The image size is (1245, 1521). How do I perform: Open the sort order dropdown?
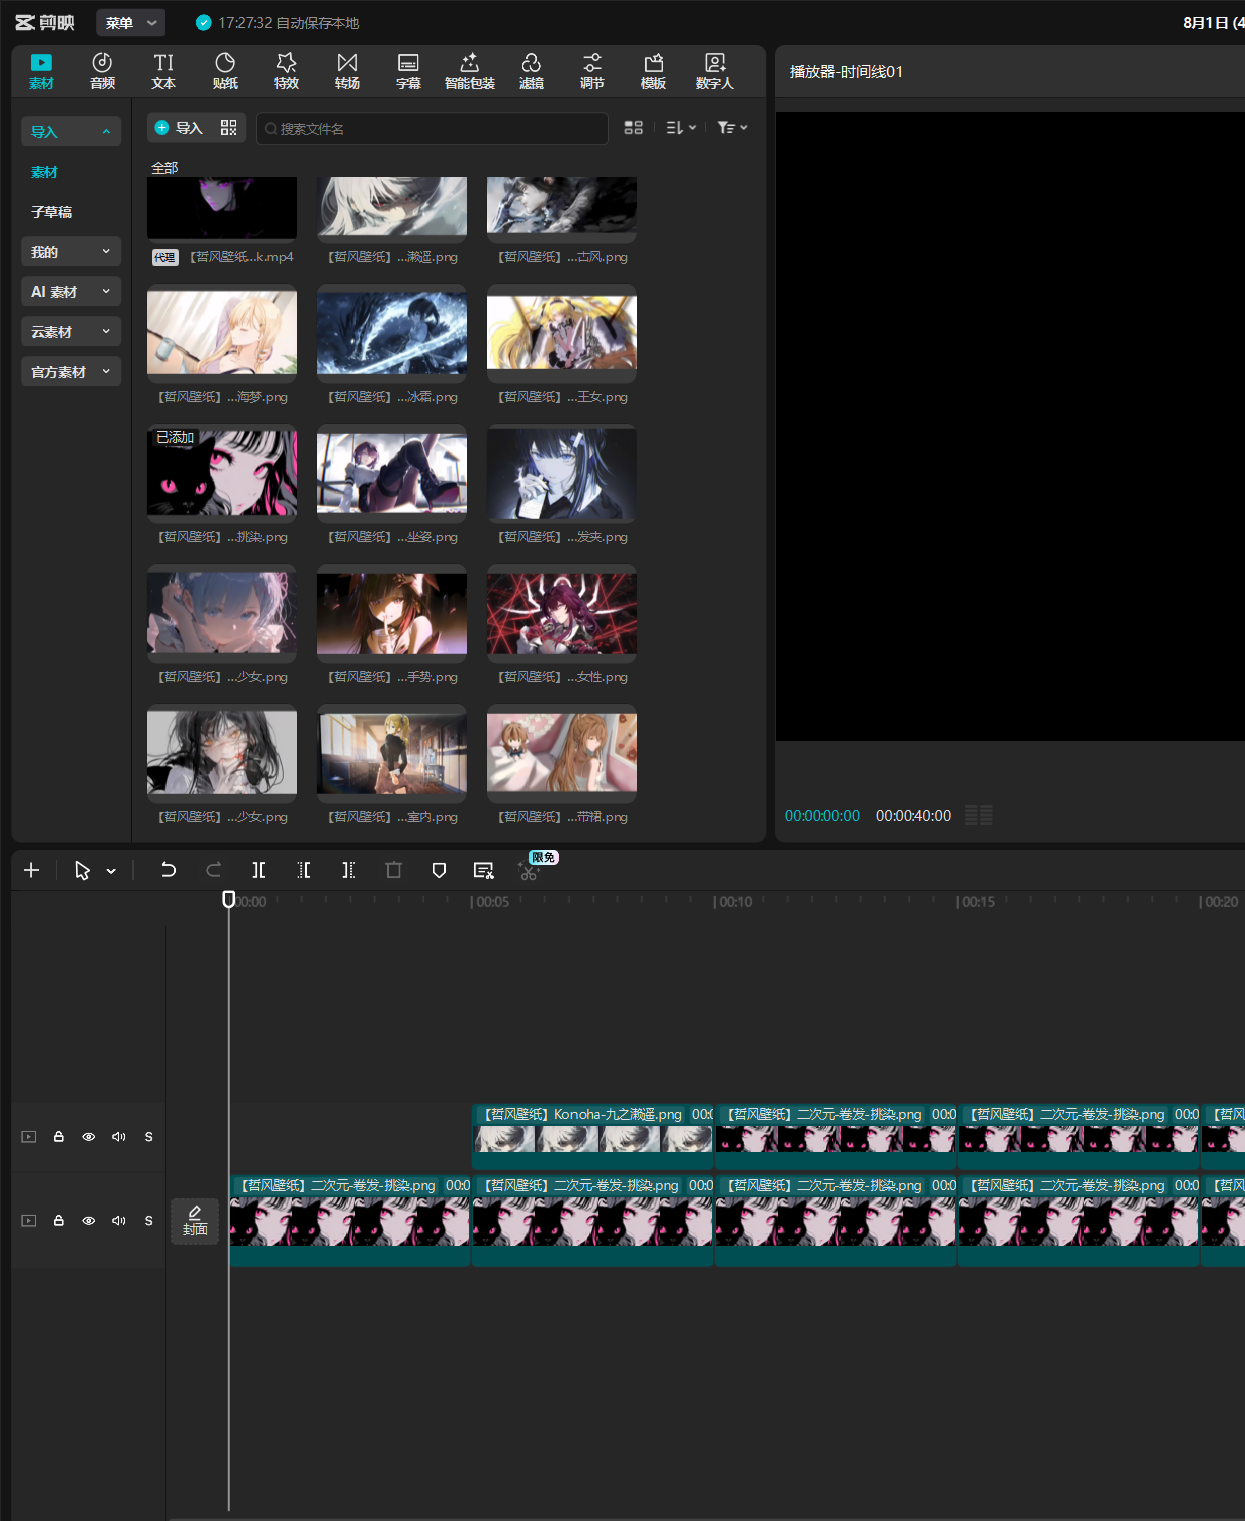coord(681,128)
